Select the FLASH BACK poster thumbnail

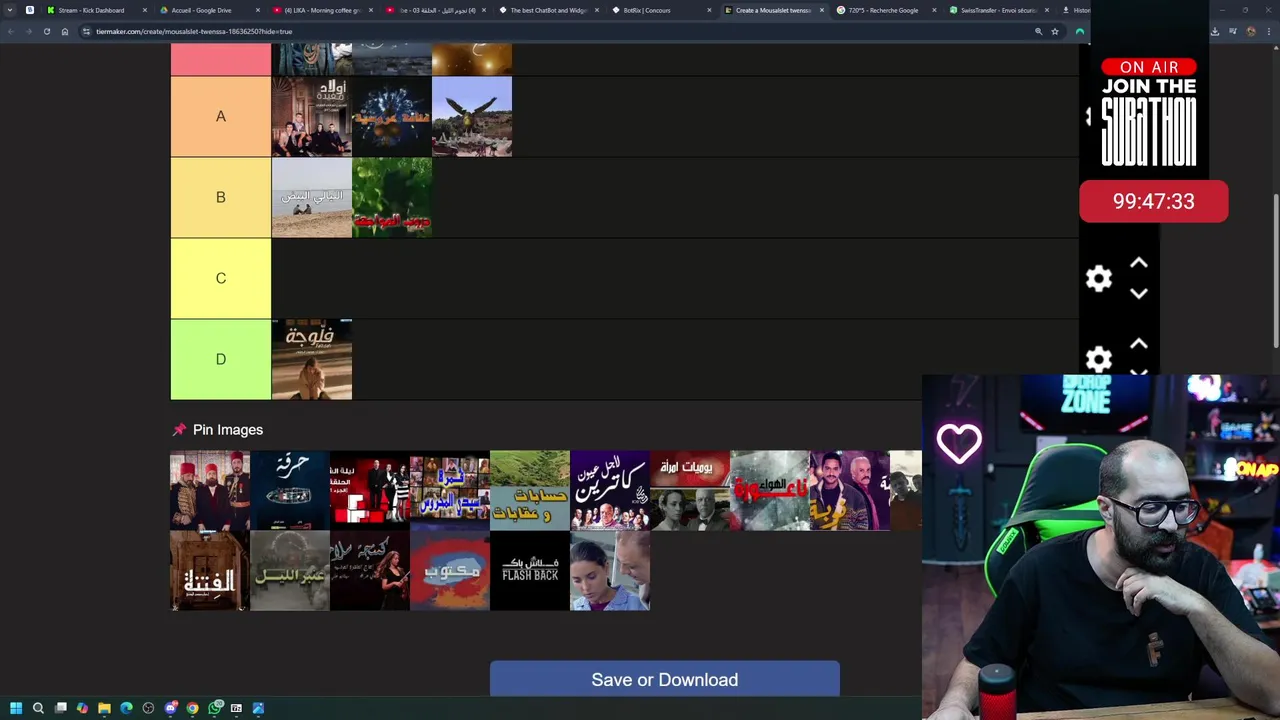point(530,570)
